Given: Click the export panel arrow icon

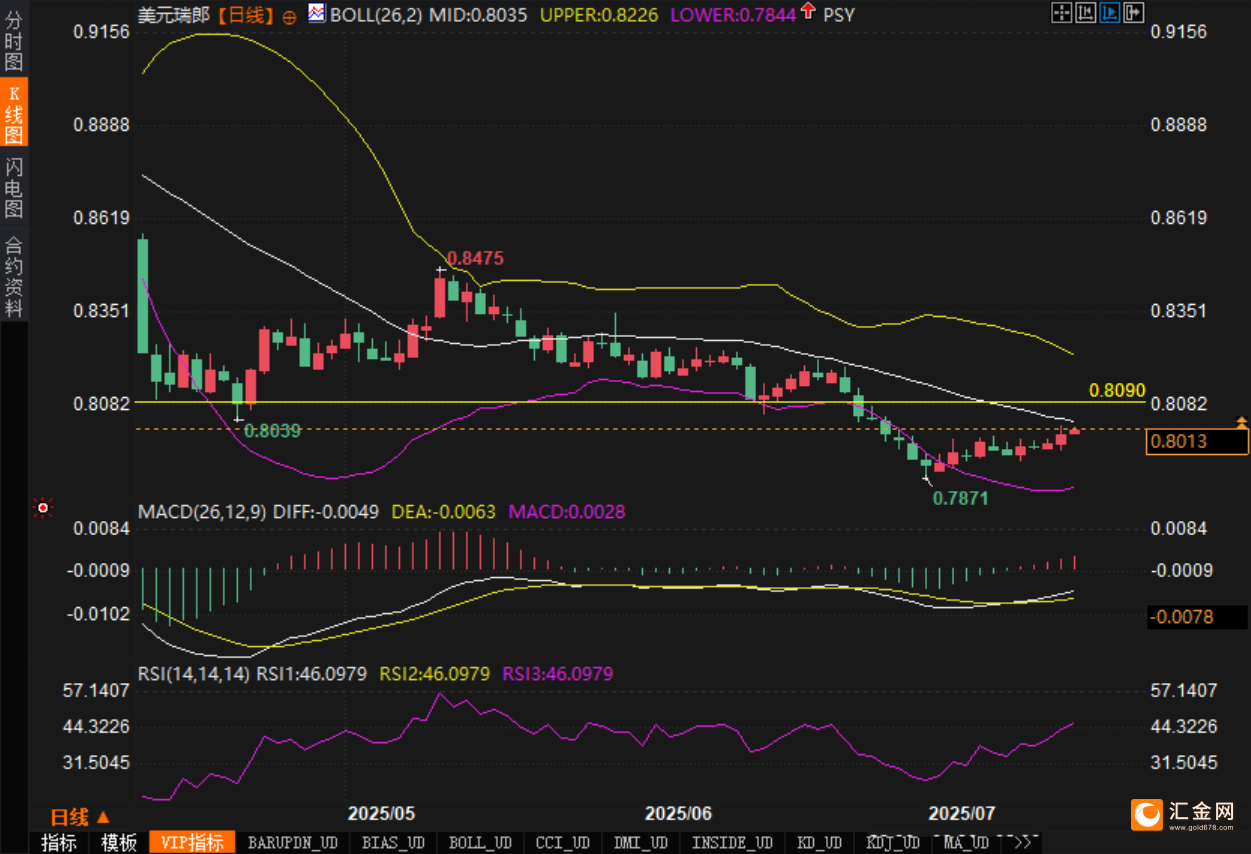Looking at the screenshot, I should 1132,12.
